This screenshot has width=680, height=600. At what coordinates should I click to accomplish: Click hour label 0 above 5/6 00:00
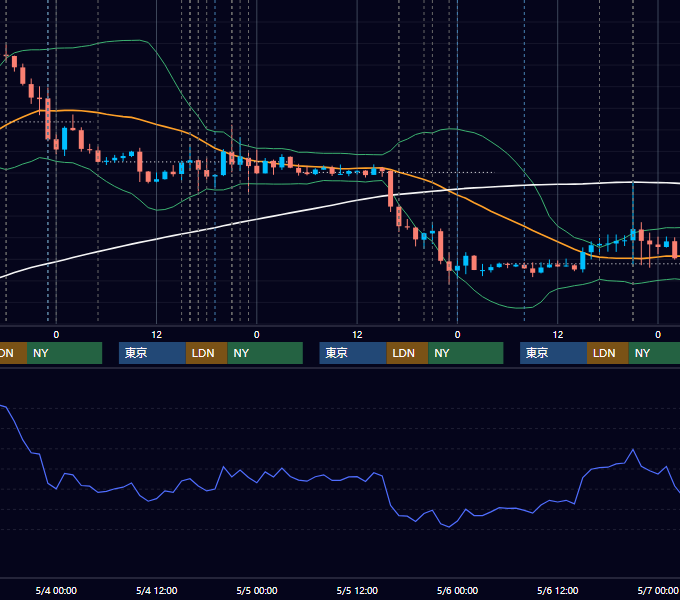(x=457, y=335)
